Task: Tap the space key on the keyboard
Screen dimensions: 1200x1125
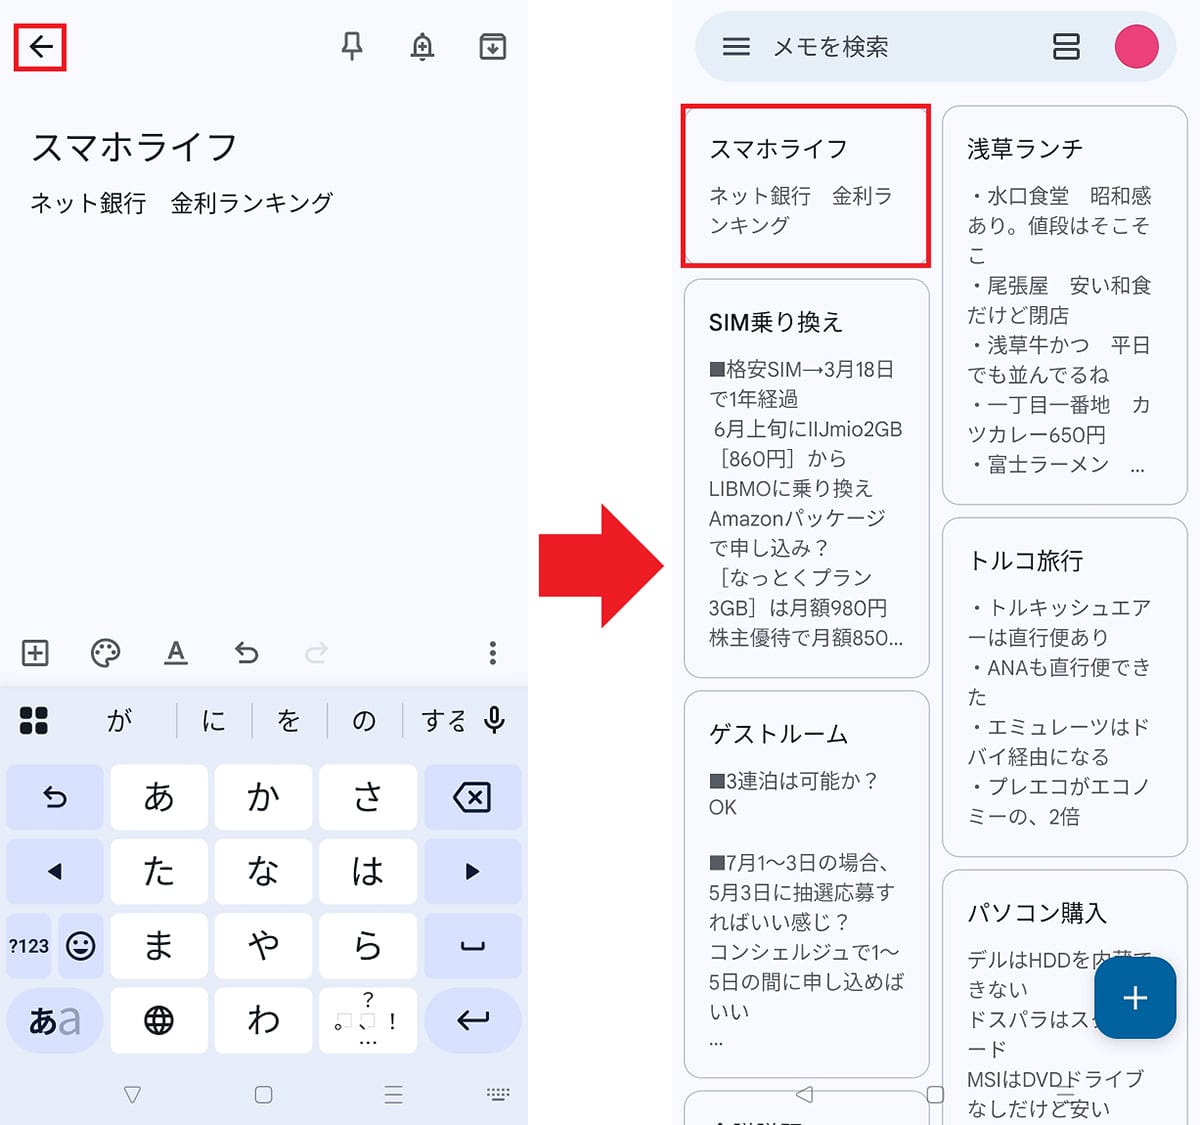Action: [472, 945]
